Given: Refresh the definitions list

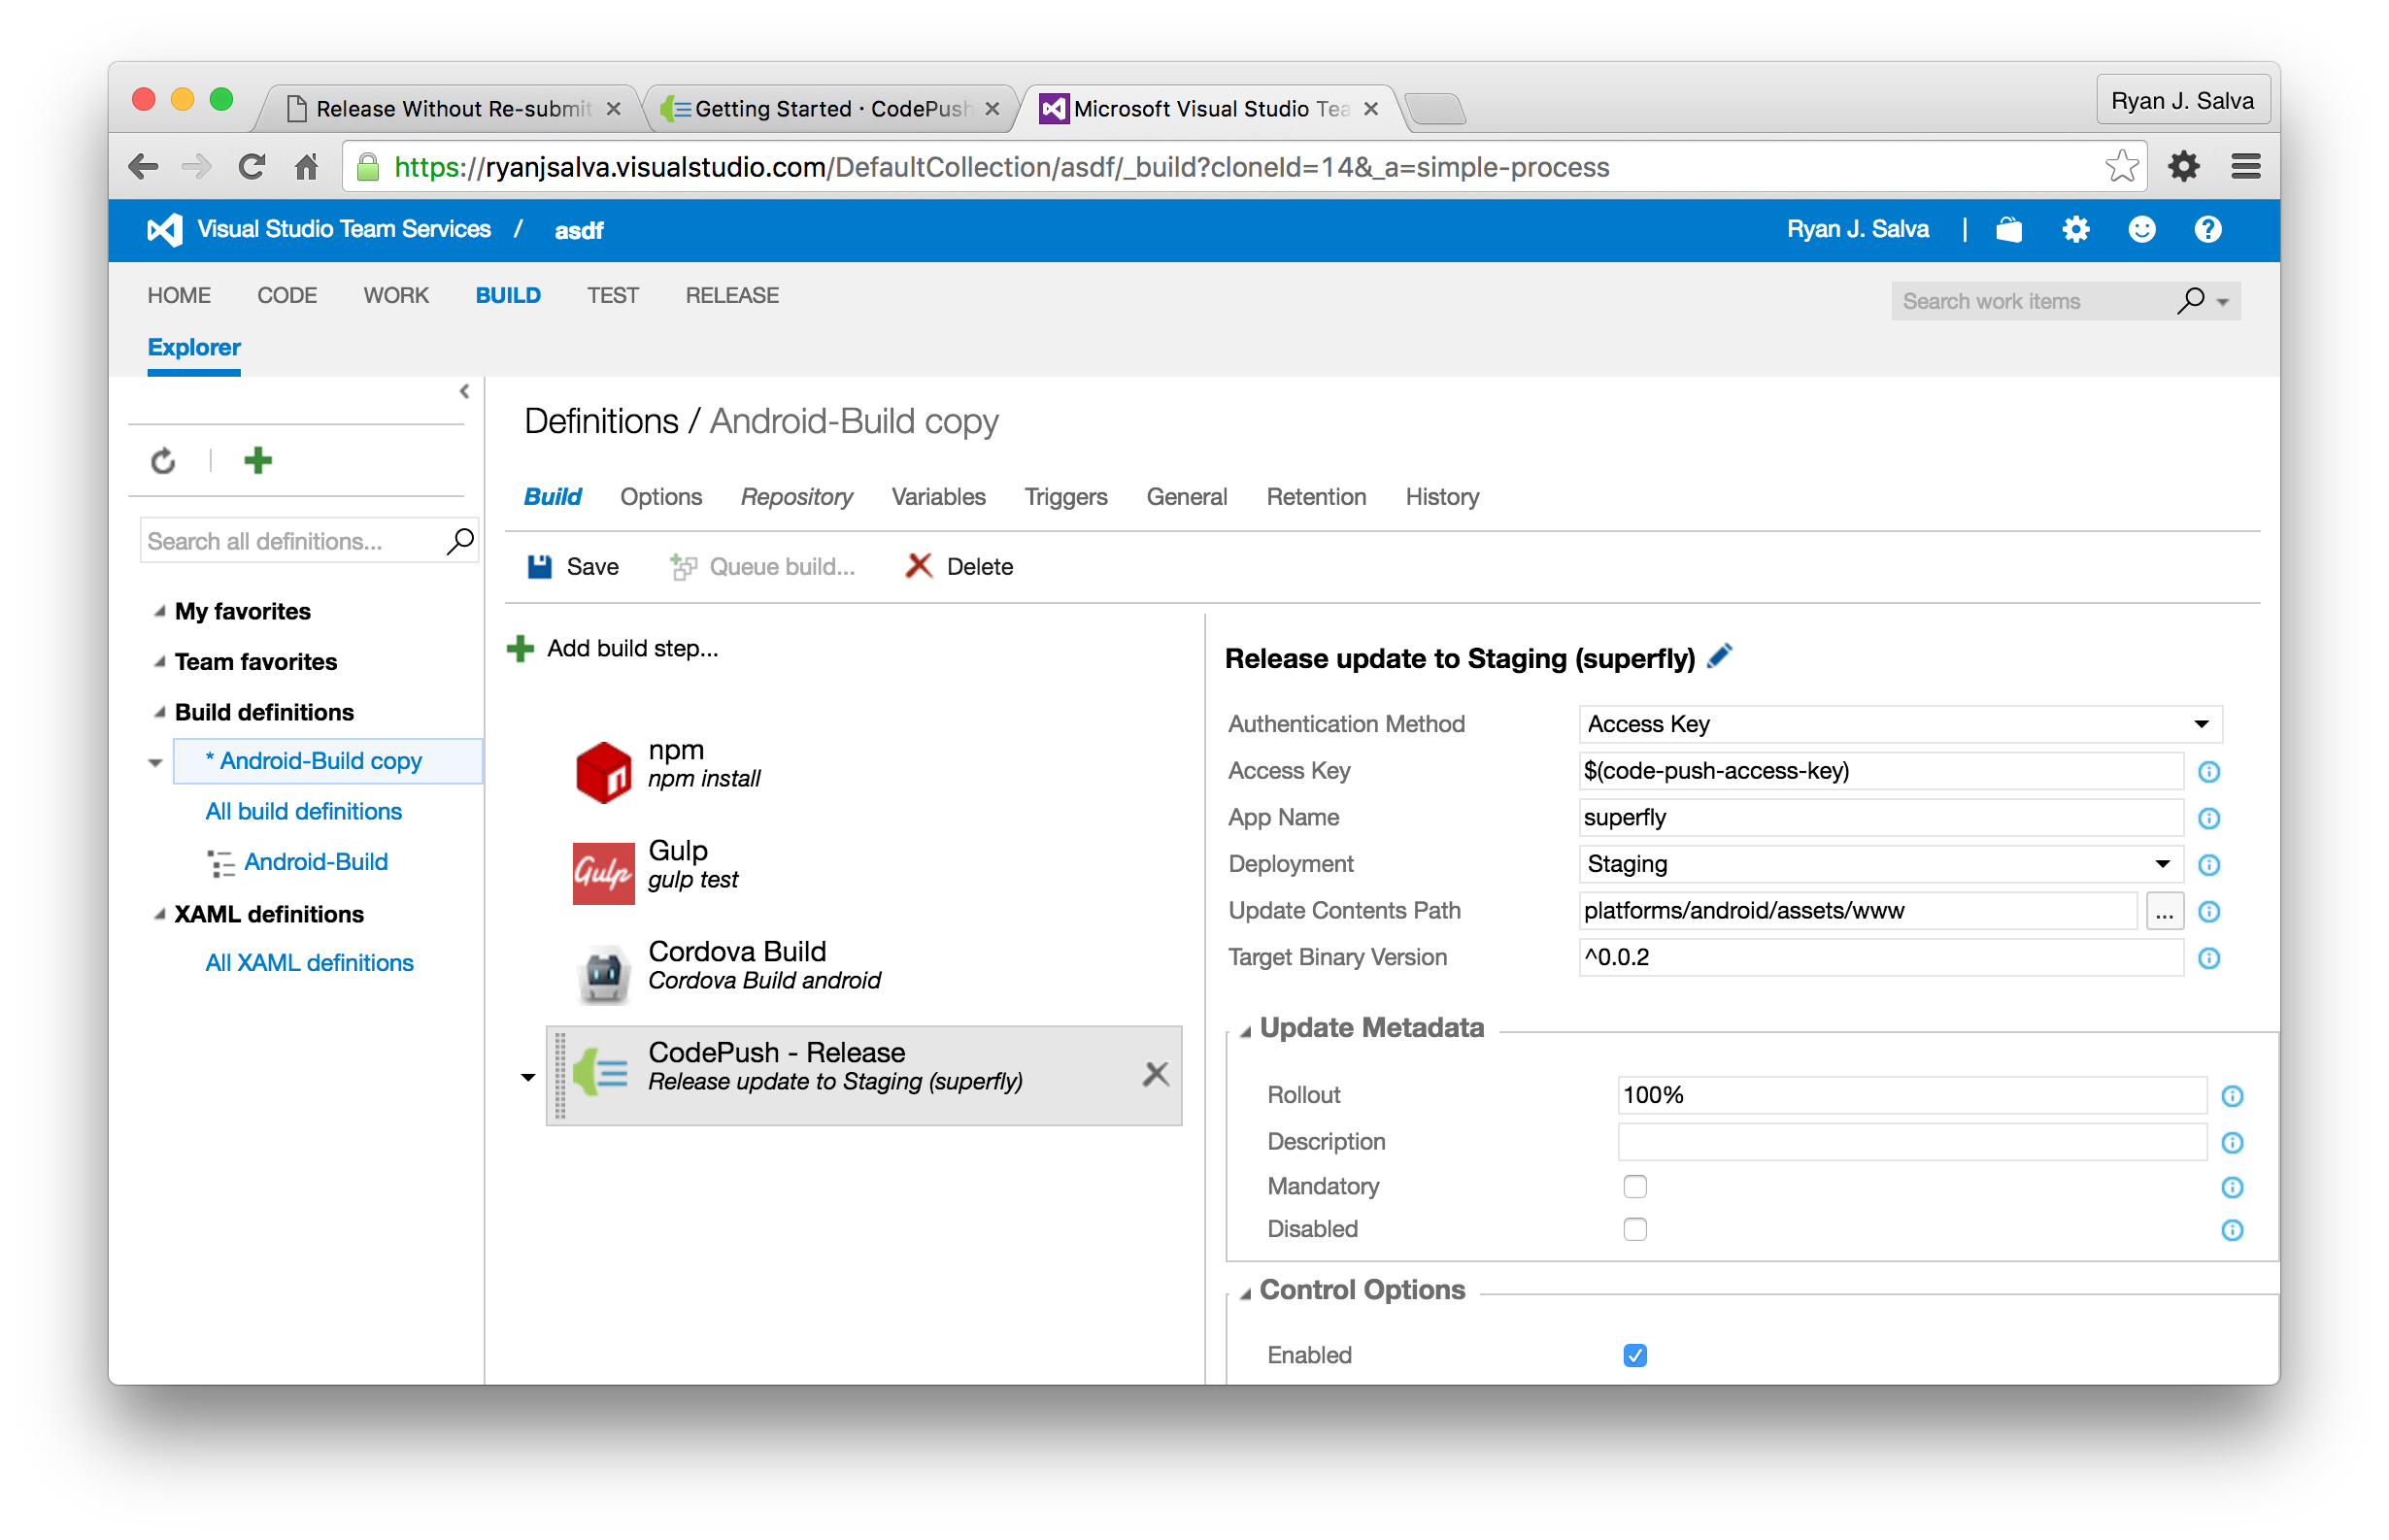Looking at the screenshot, I should (x=163, y=461).
